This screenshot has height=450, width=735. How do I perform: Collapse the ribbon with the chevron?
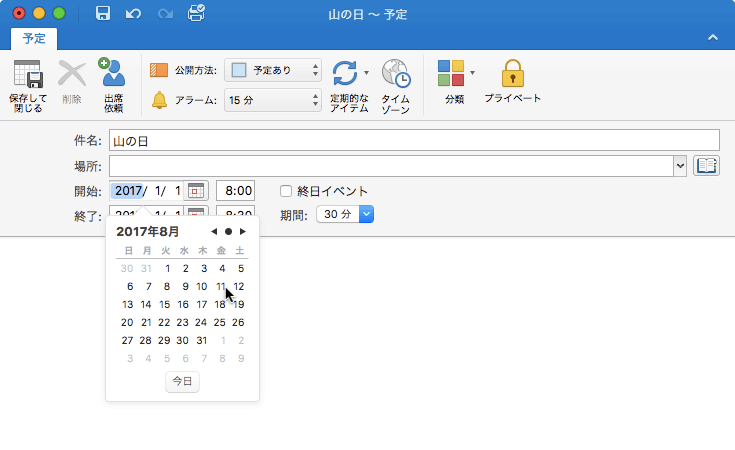point(713,38)
